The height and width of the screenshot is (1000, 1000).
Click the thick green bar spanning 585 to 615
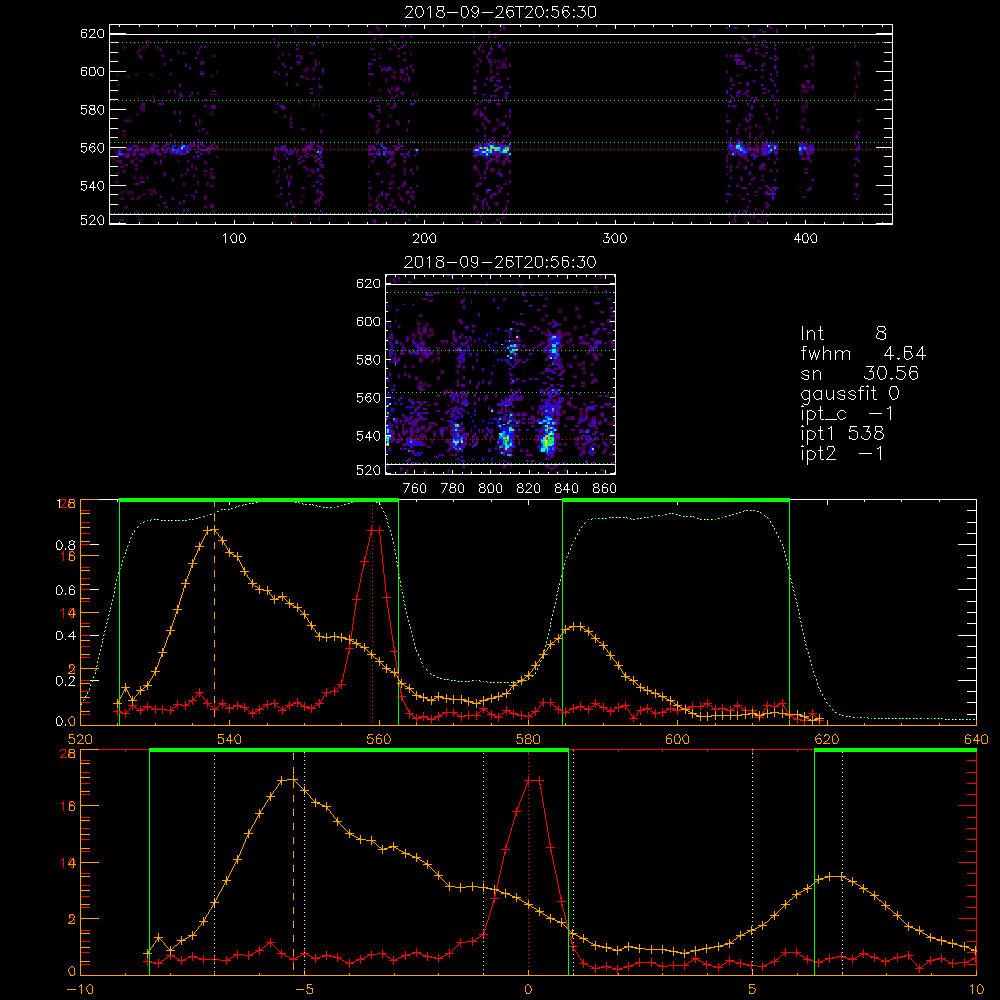[x=676, y=500]
